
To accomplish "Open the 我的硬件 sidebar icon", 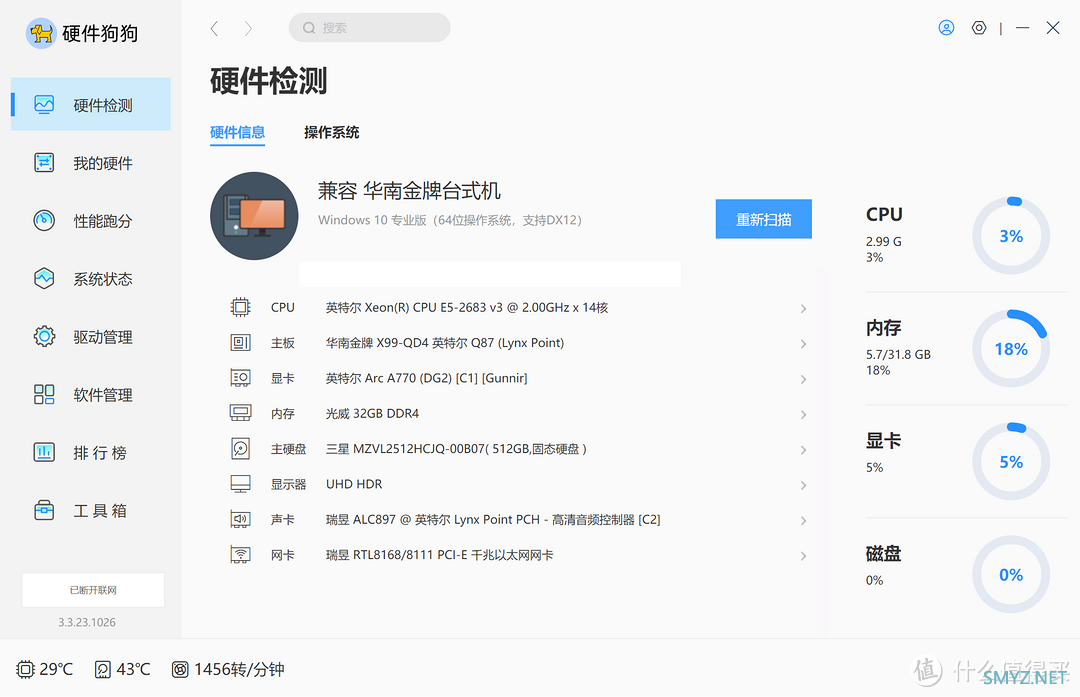I will point(44,163).
